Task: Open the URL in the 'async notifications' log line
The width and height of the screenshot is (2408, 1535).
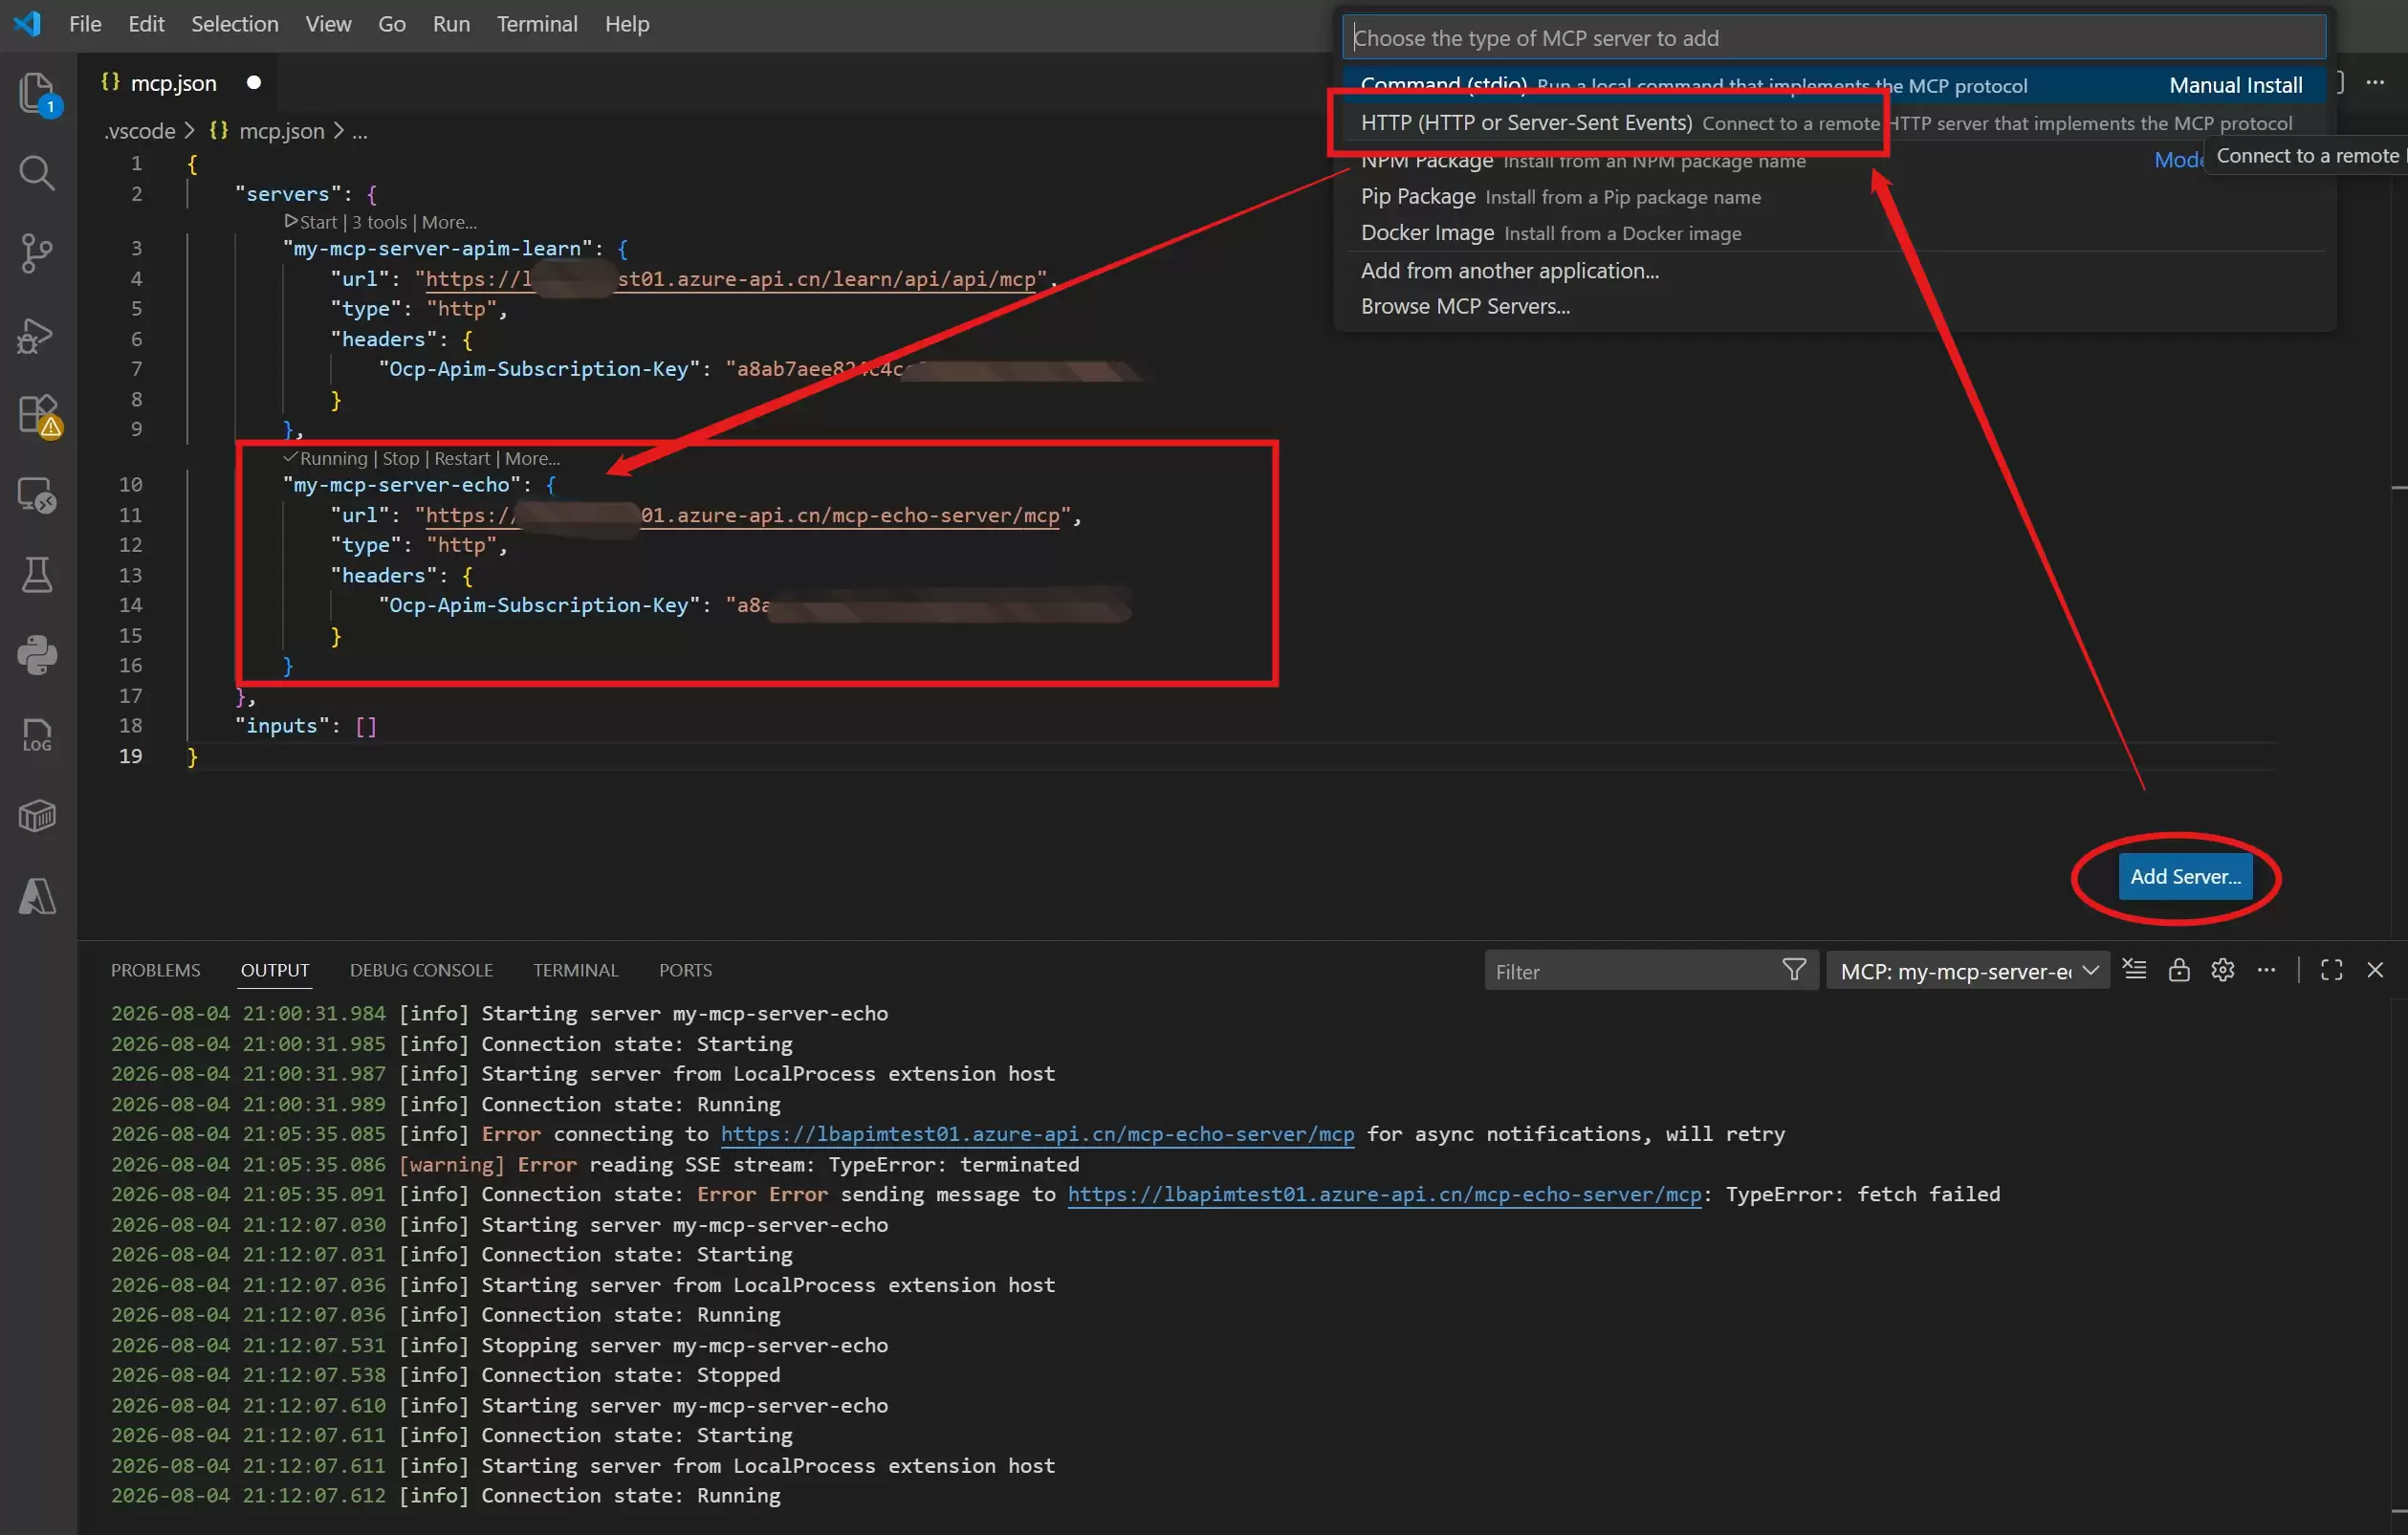Action: [x=1037, y=1134]
